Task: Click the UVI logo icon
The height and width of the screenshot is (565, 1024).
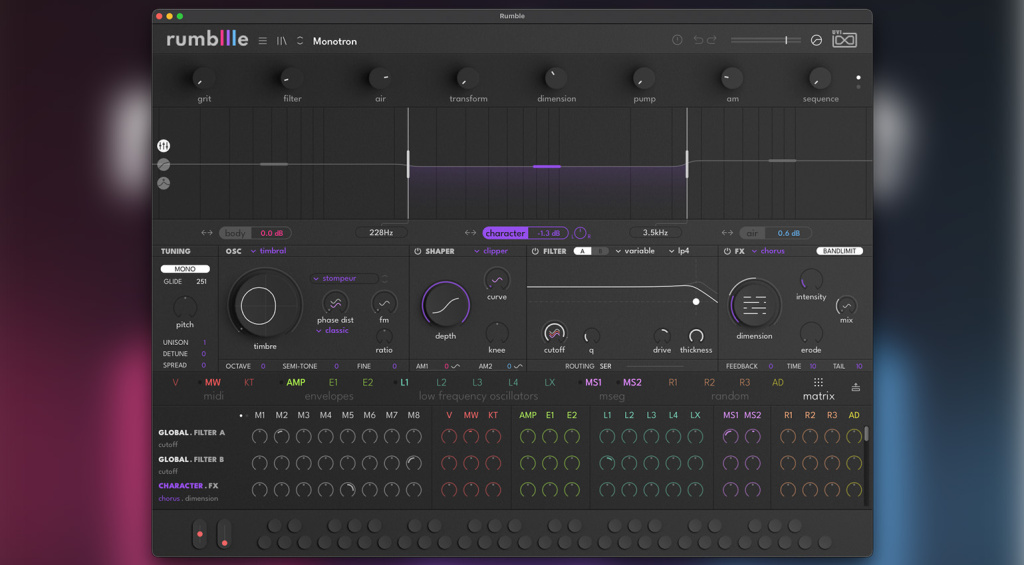Action: [x=844, y=39]
